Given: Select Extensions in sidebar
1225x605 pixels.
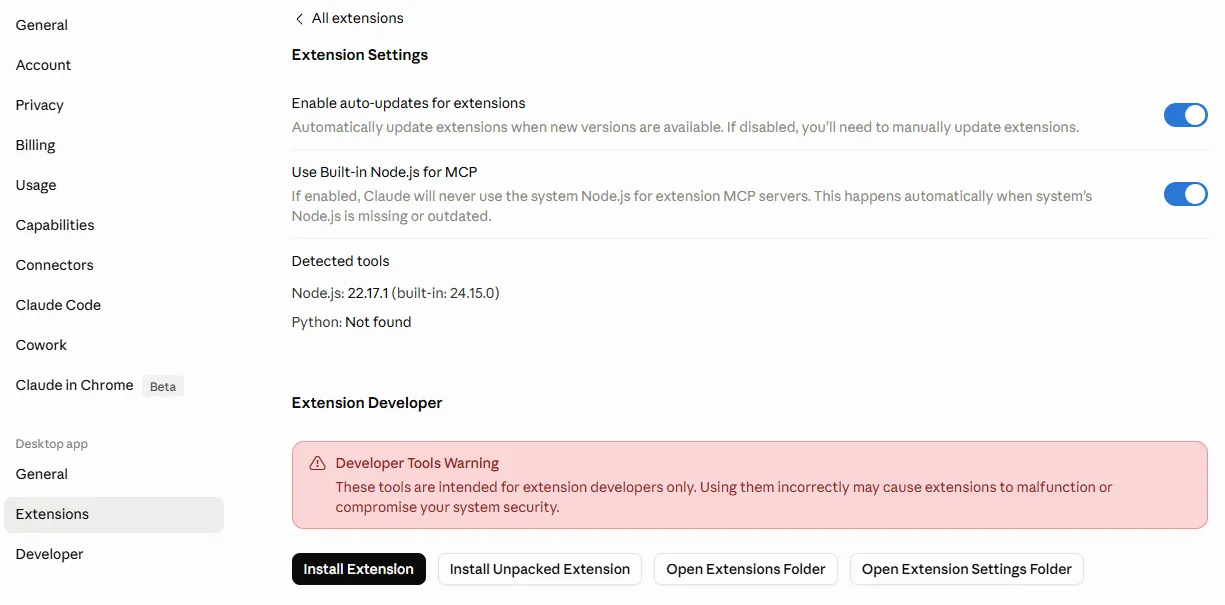Looking at the screenshot, I should click(x=114, y=514).
